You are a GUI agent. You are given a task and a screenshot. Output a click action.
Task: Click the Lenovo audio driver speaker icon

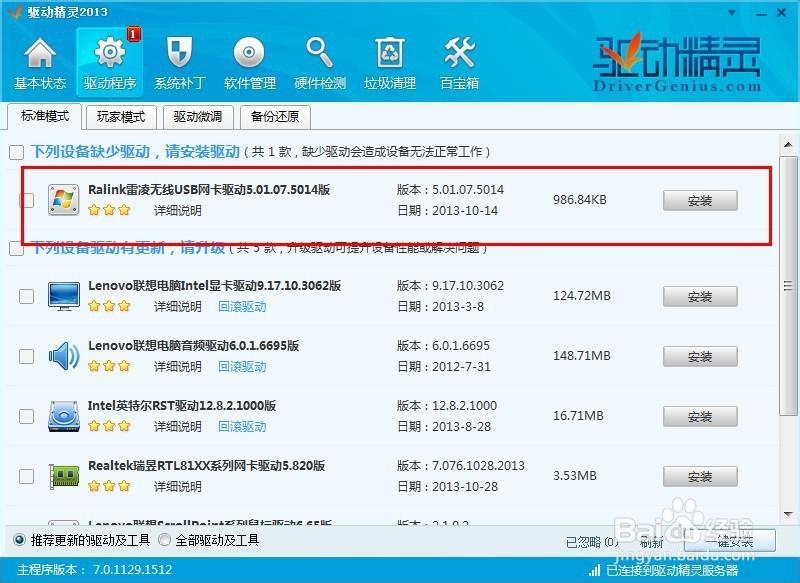64,356
